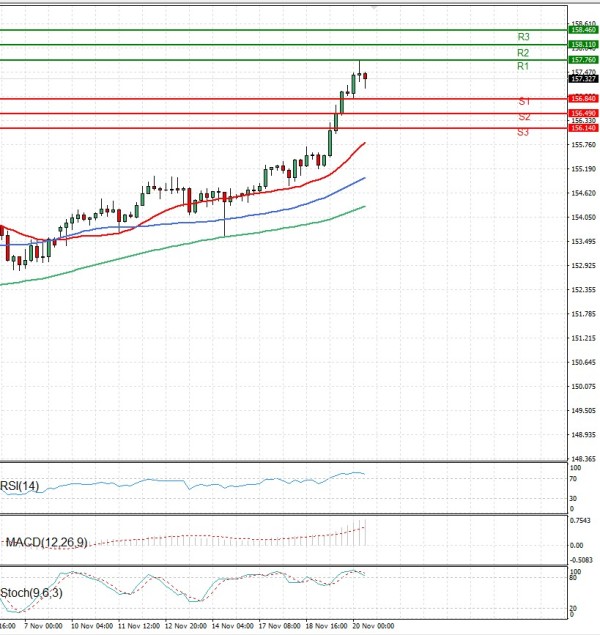Viewport: 600px width, 635px height.
Task: Click the chart shift triangle marker at top
Action: [x=375, y=5]
